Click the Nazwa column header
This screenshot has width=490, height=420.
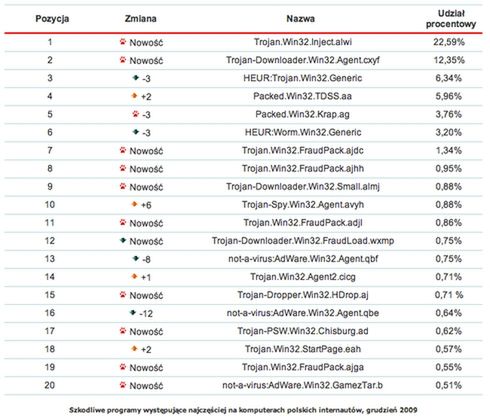(x=301, y=19)
